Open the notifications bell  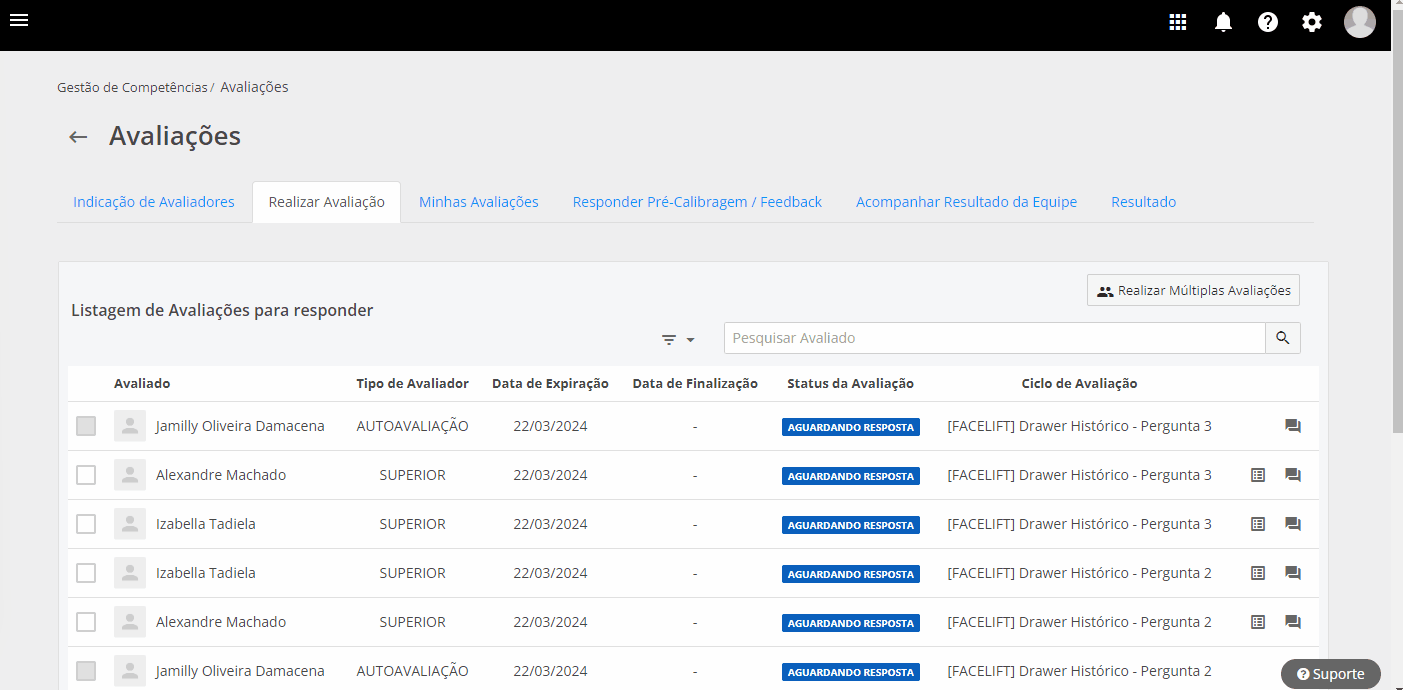click(1223, 22)
